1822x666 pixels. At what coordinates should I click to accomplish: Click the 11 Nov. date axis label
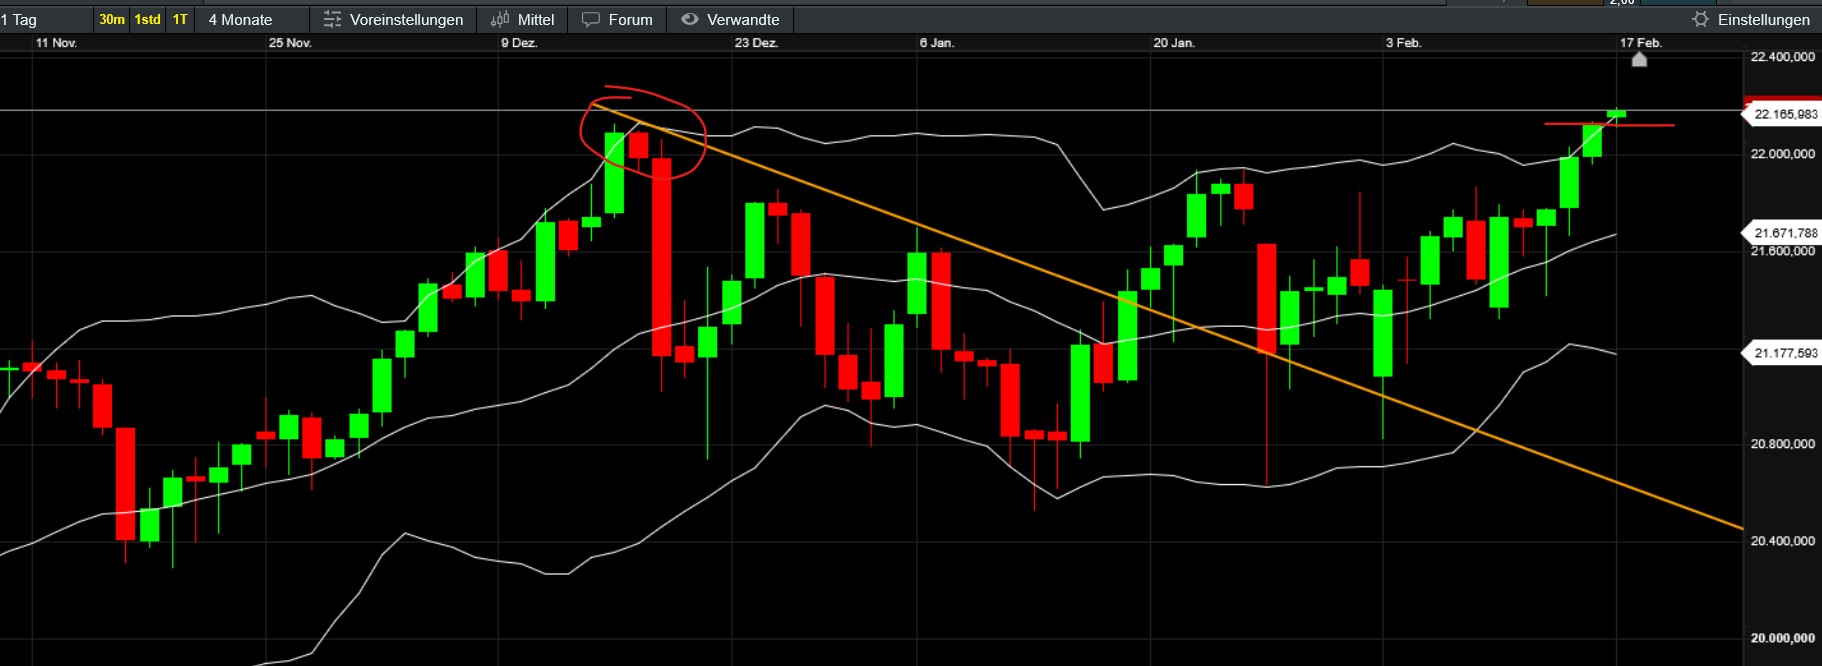tap(56, 43)
